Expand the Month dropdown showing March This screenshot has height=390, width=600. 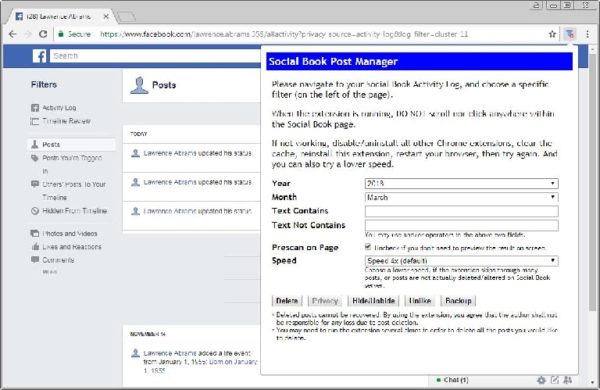461,197
